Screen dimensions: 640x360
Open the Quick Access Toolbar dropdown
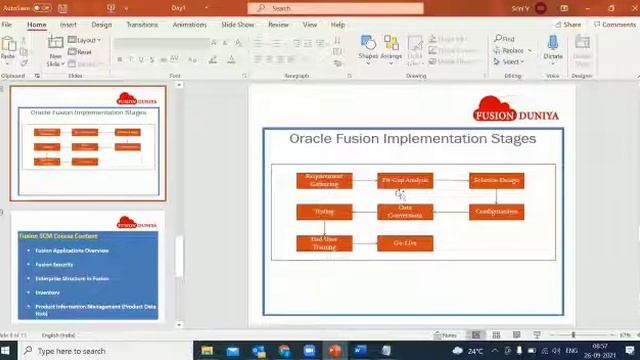127,8
